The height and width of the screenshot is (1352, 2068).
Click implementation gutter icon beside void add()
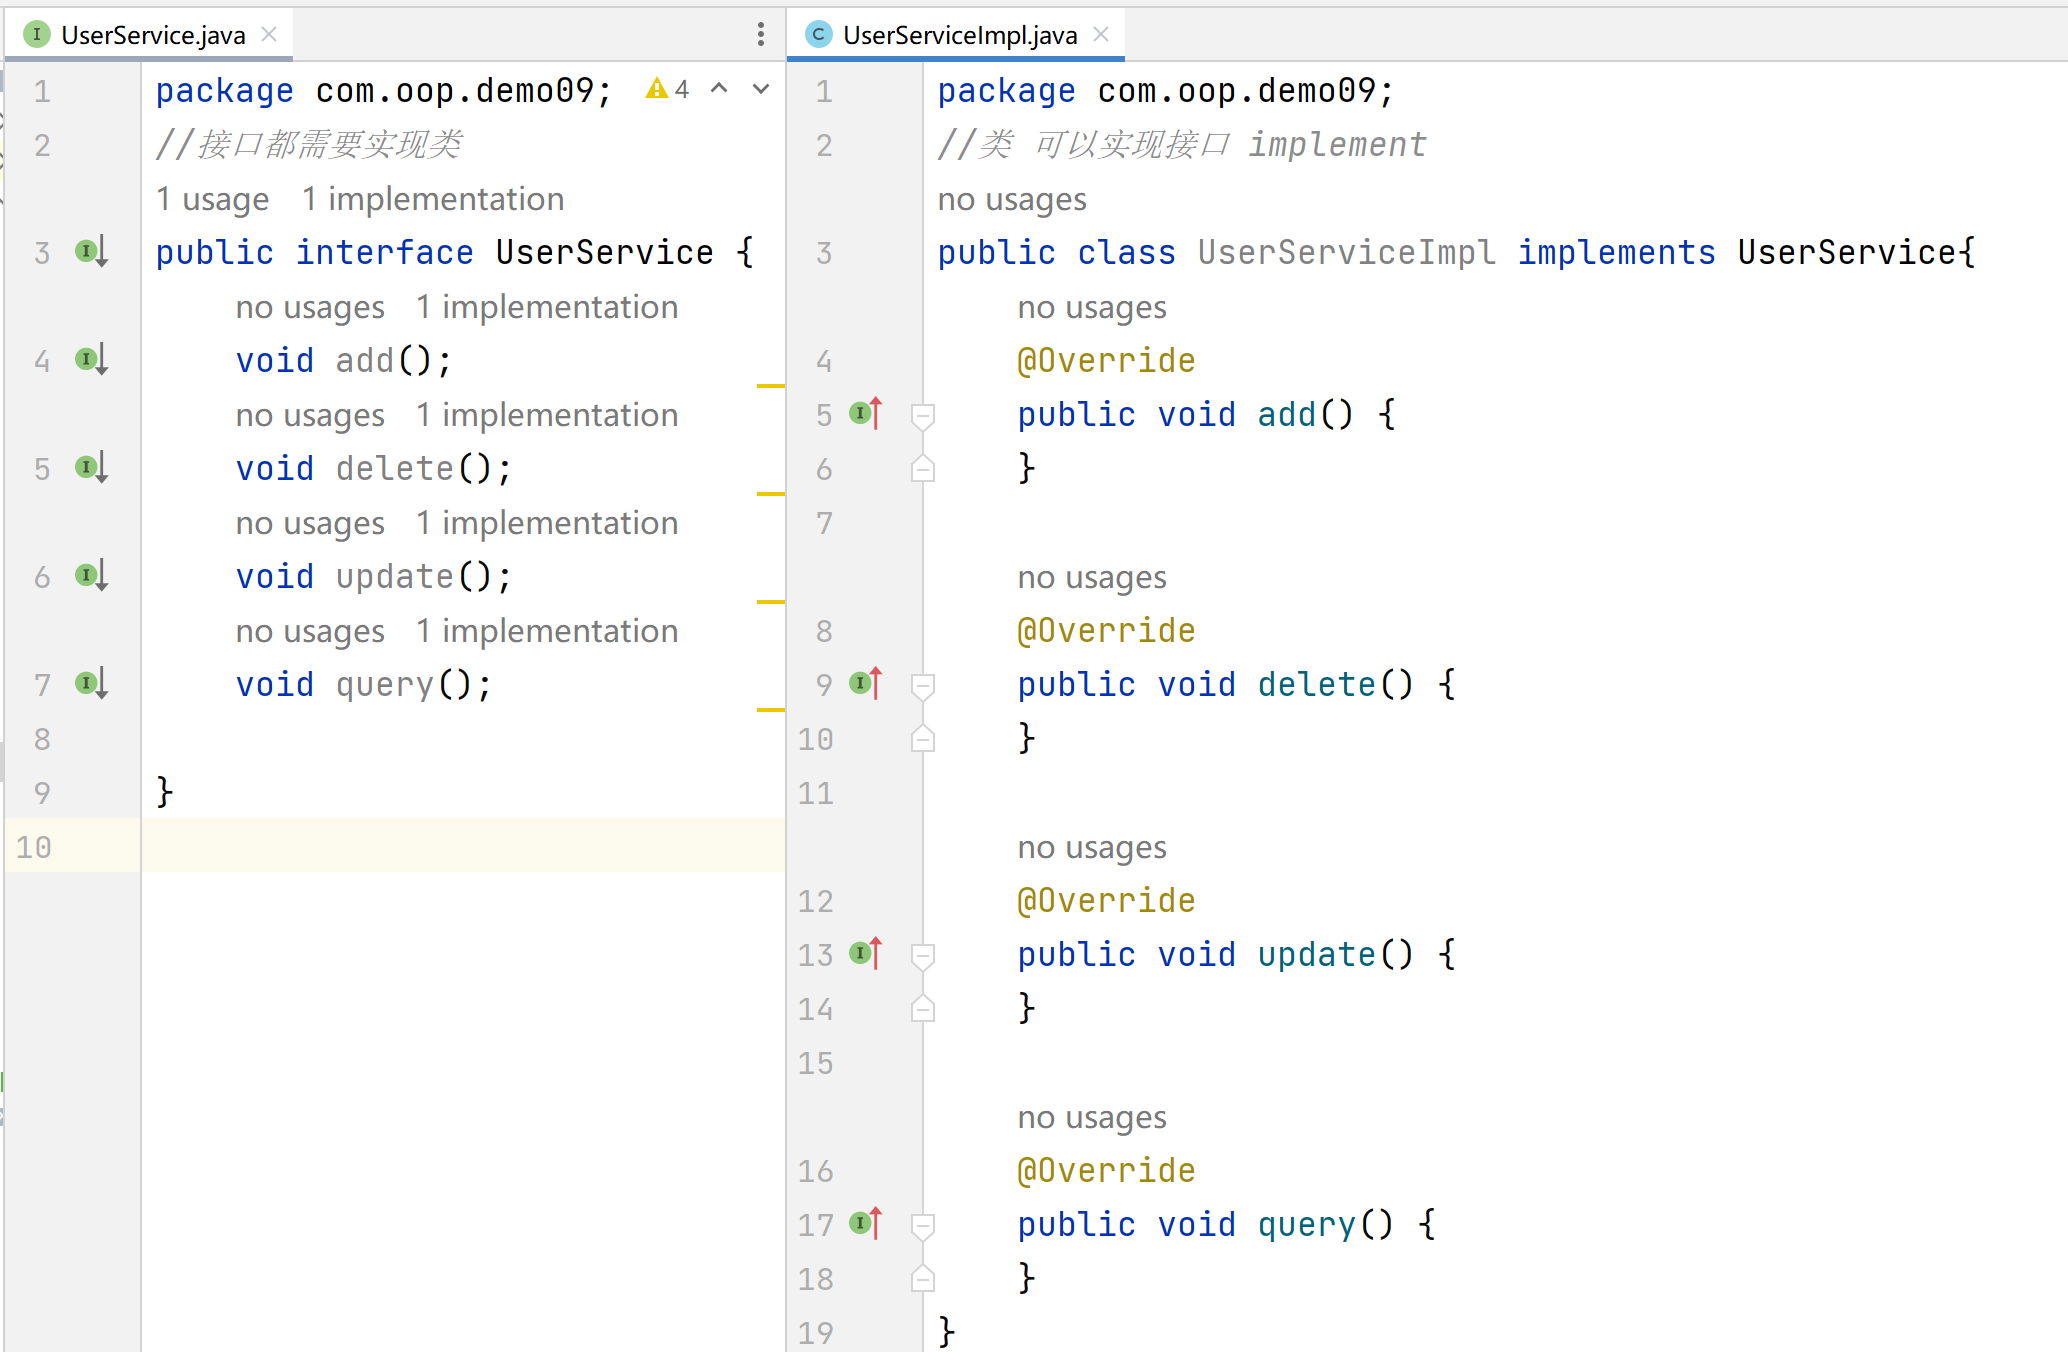[x=91, y=359]
